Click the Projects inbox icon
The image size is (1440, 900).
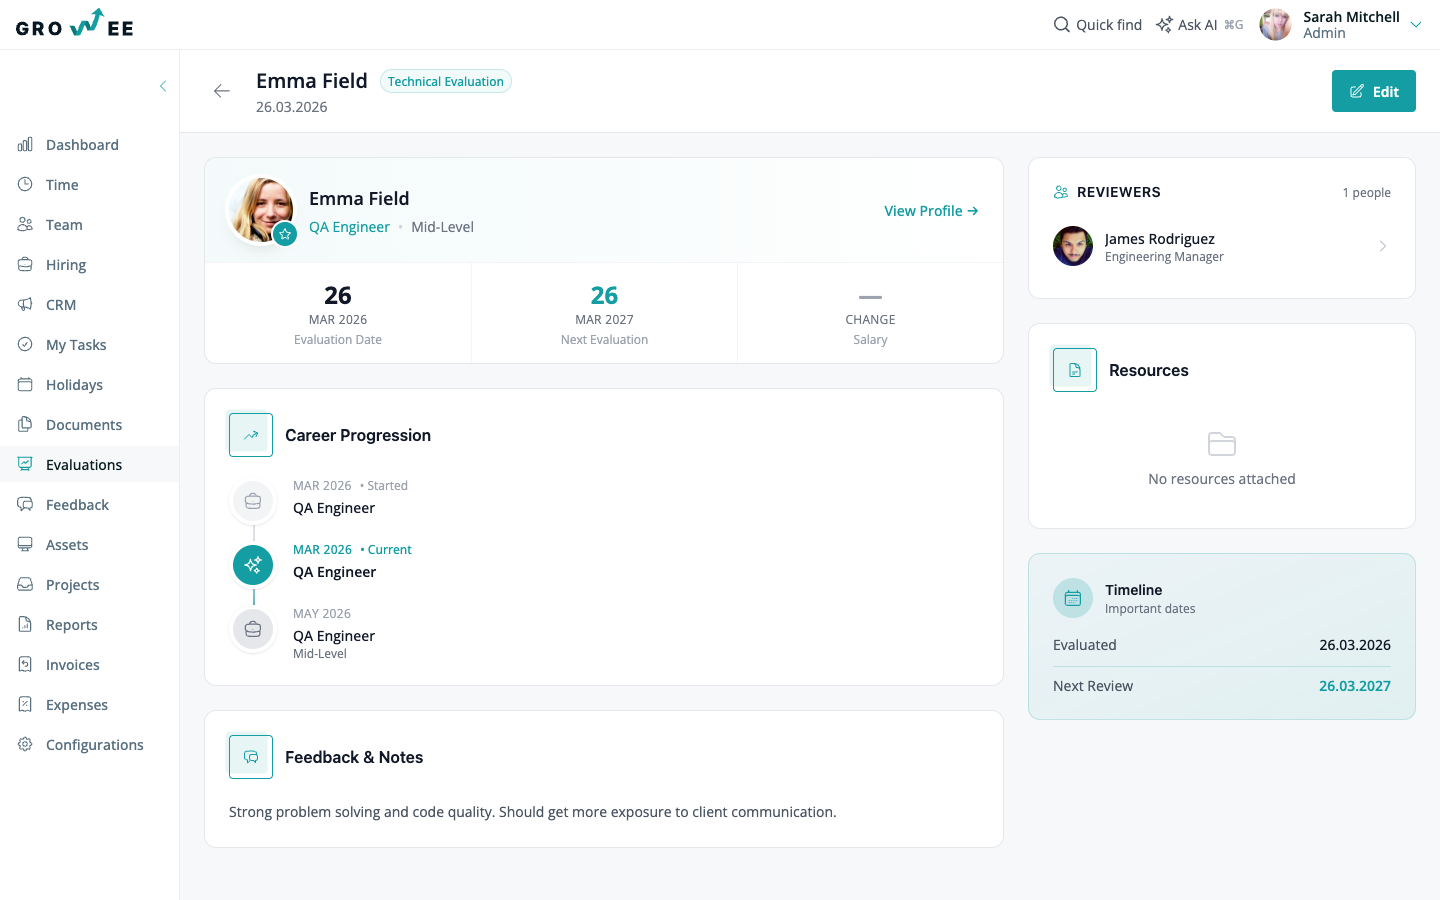tap(25, 585)
